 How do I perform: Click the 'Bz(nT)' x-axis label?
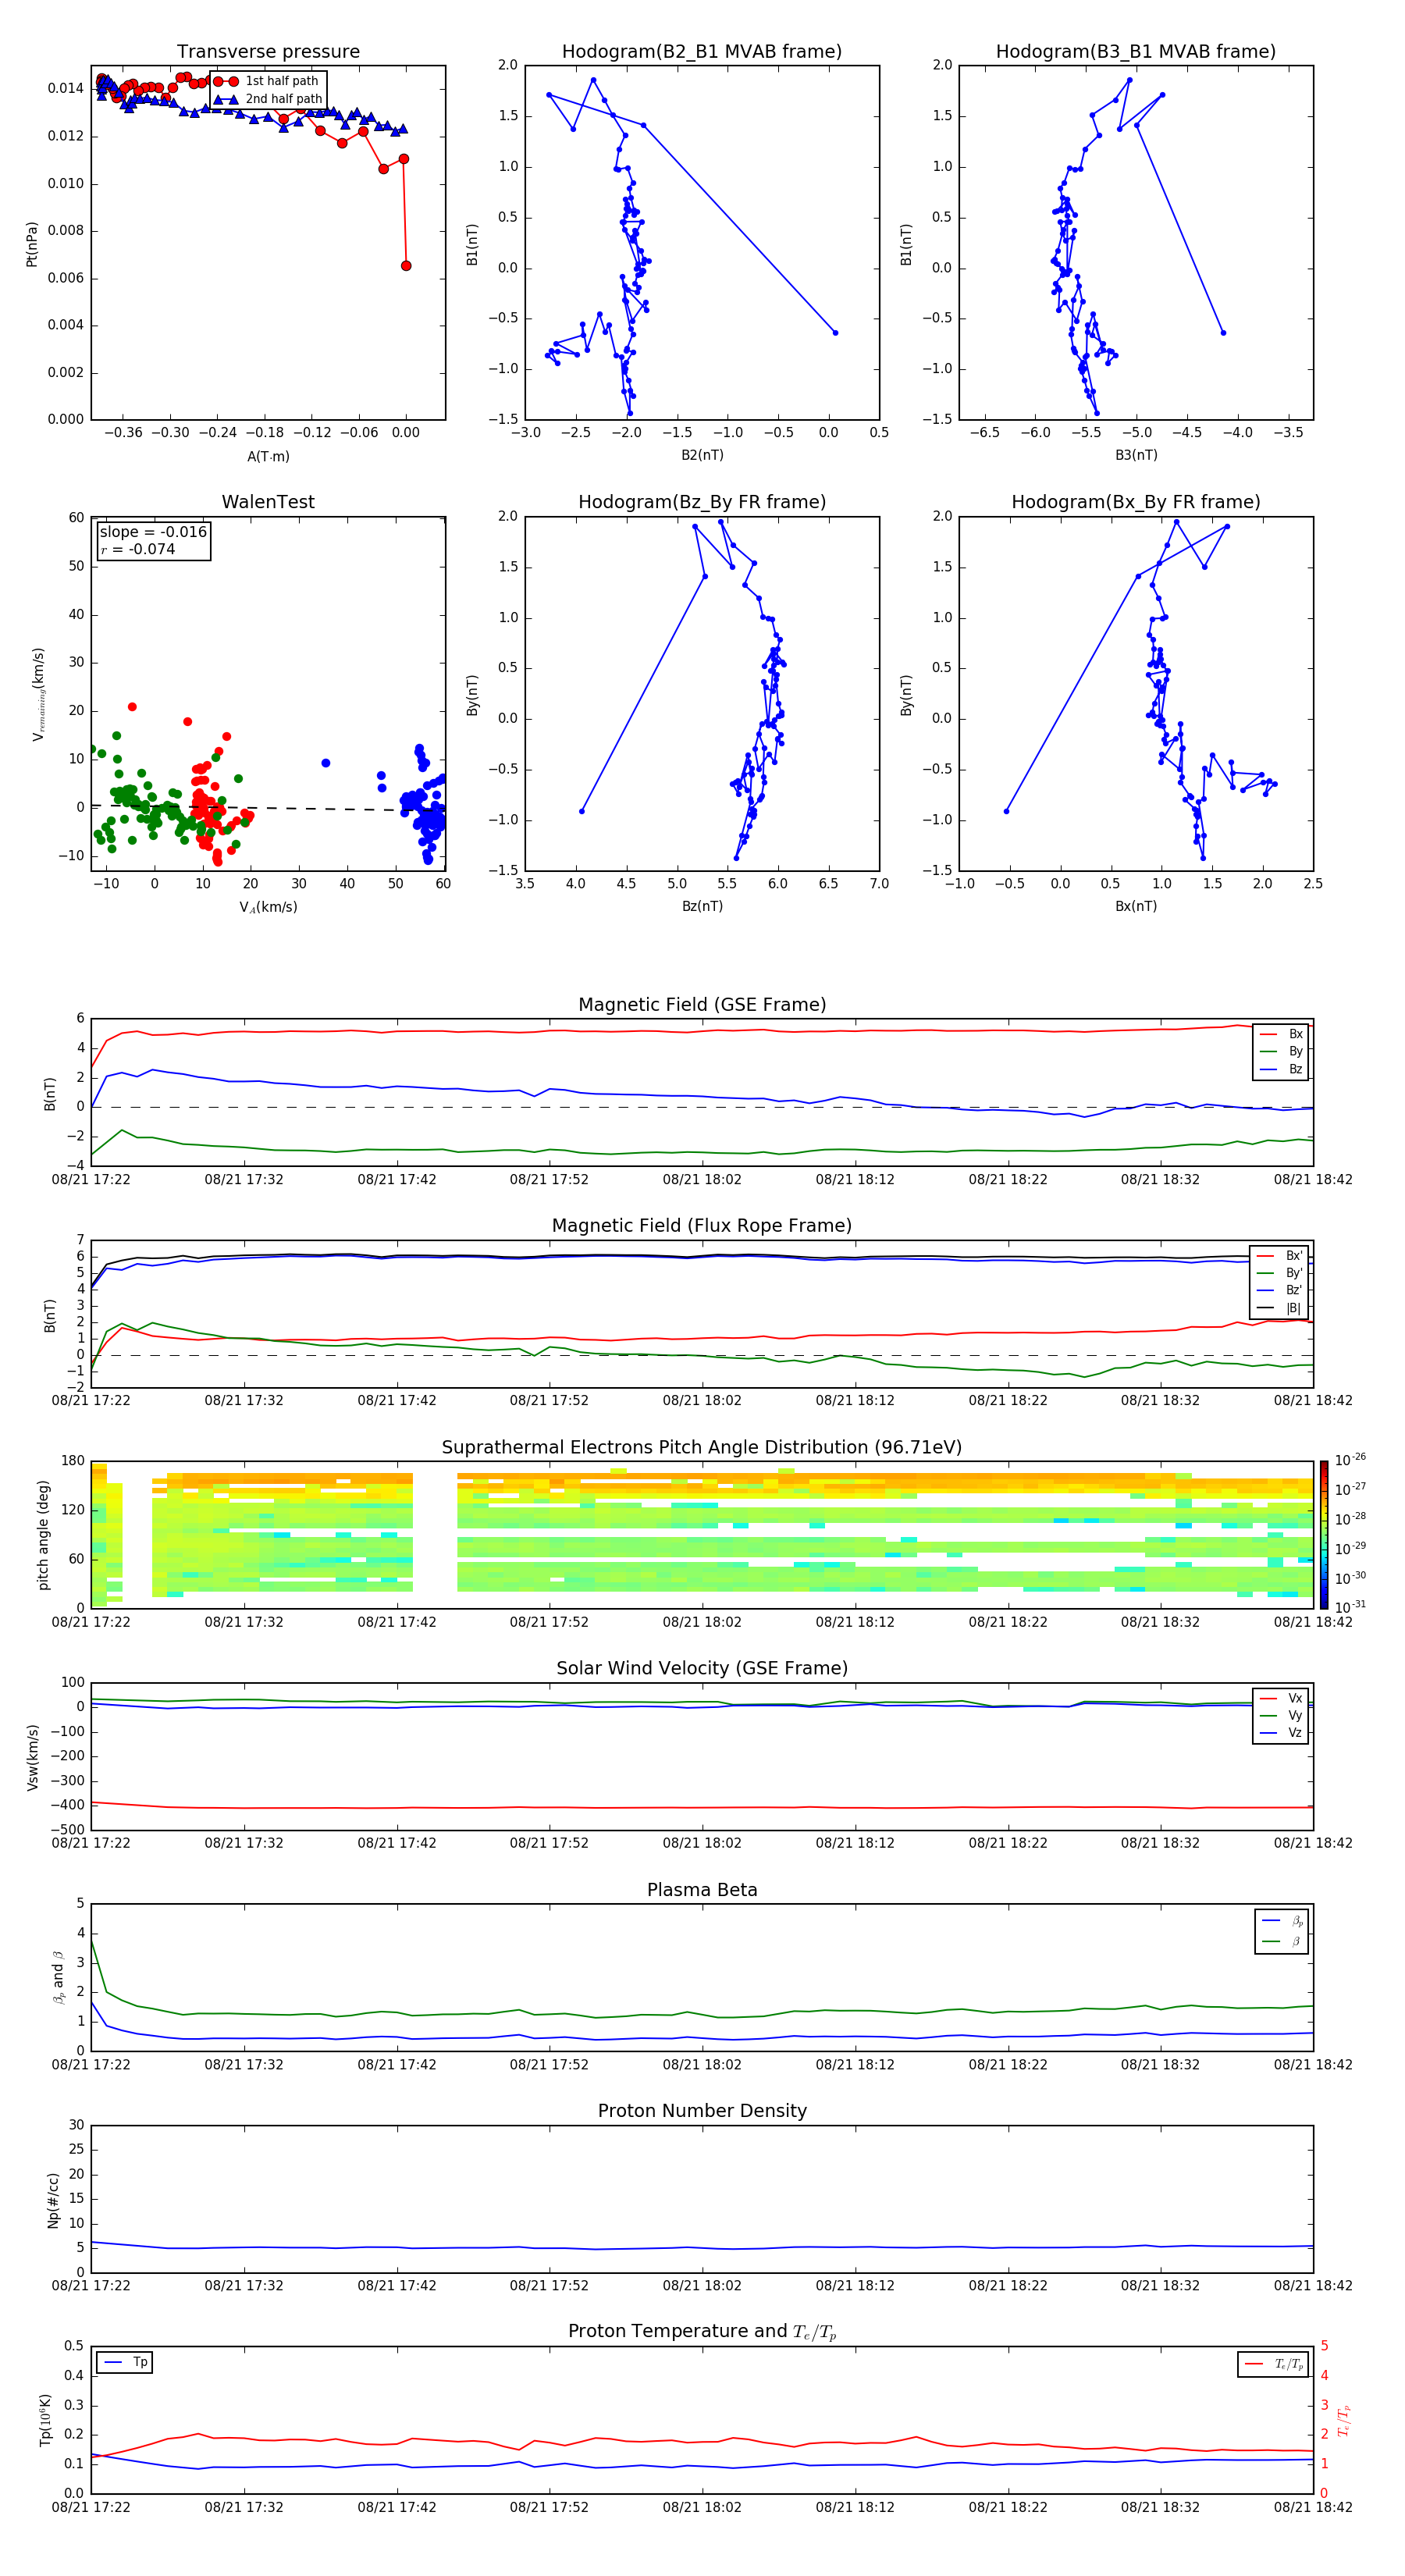tap(702, 907)
